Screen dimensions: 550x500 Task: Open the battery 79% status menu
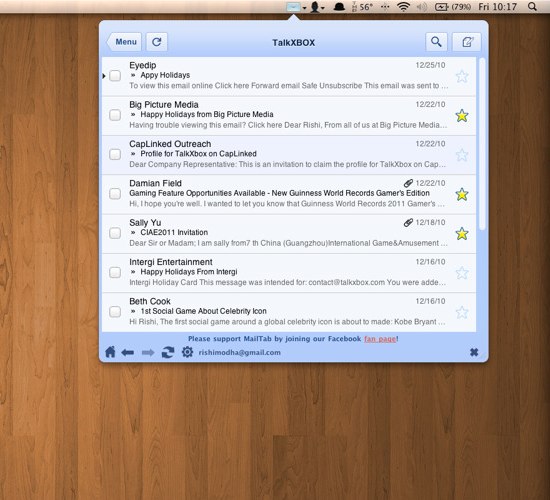tap(453, 7)
